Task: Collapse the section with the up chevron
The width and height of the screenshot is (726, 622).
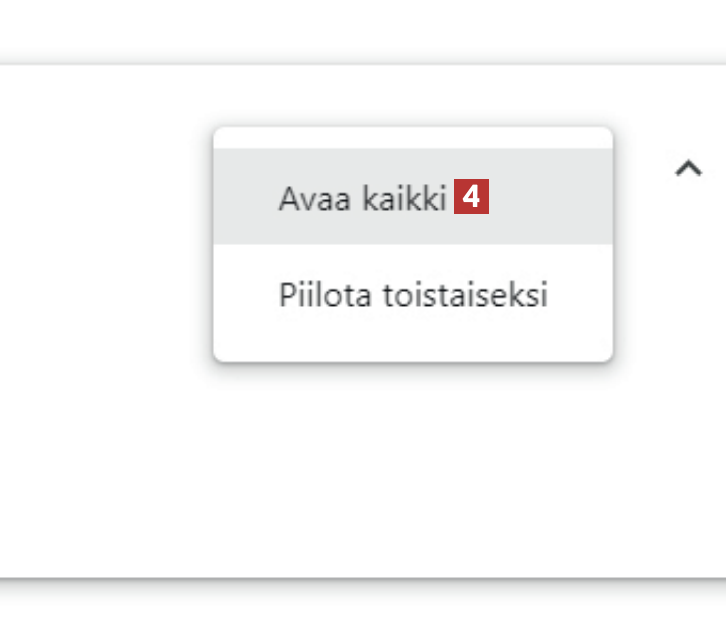Action: (688, 168)
